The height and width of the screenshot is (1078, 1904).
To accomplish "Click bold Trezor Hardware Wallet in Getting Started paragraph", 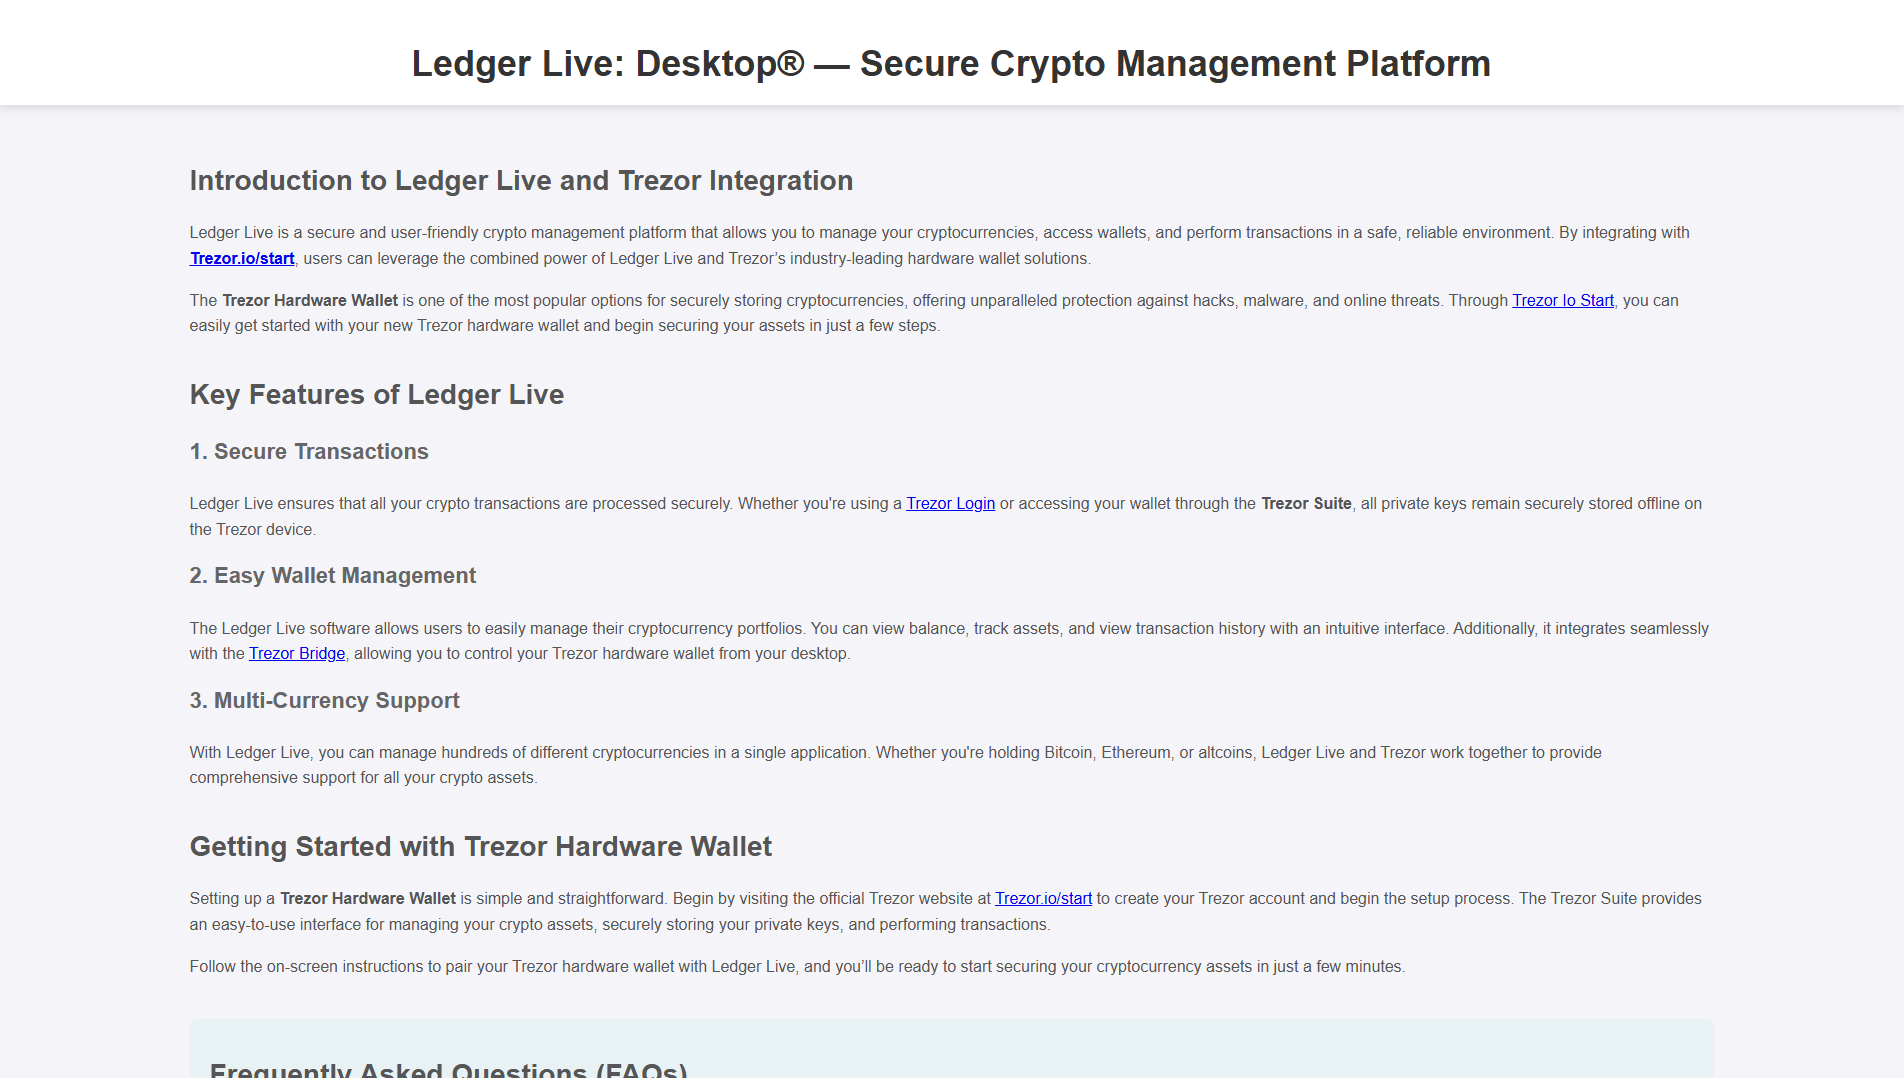I will [368, 898].
